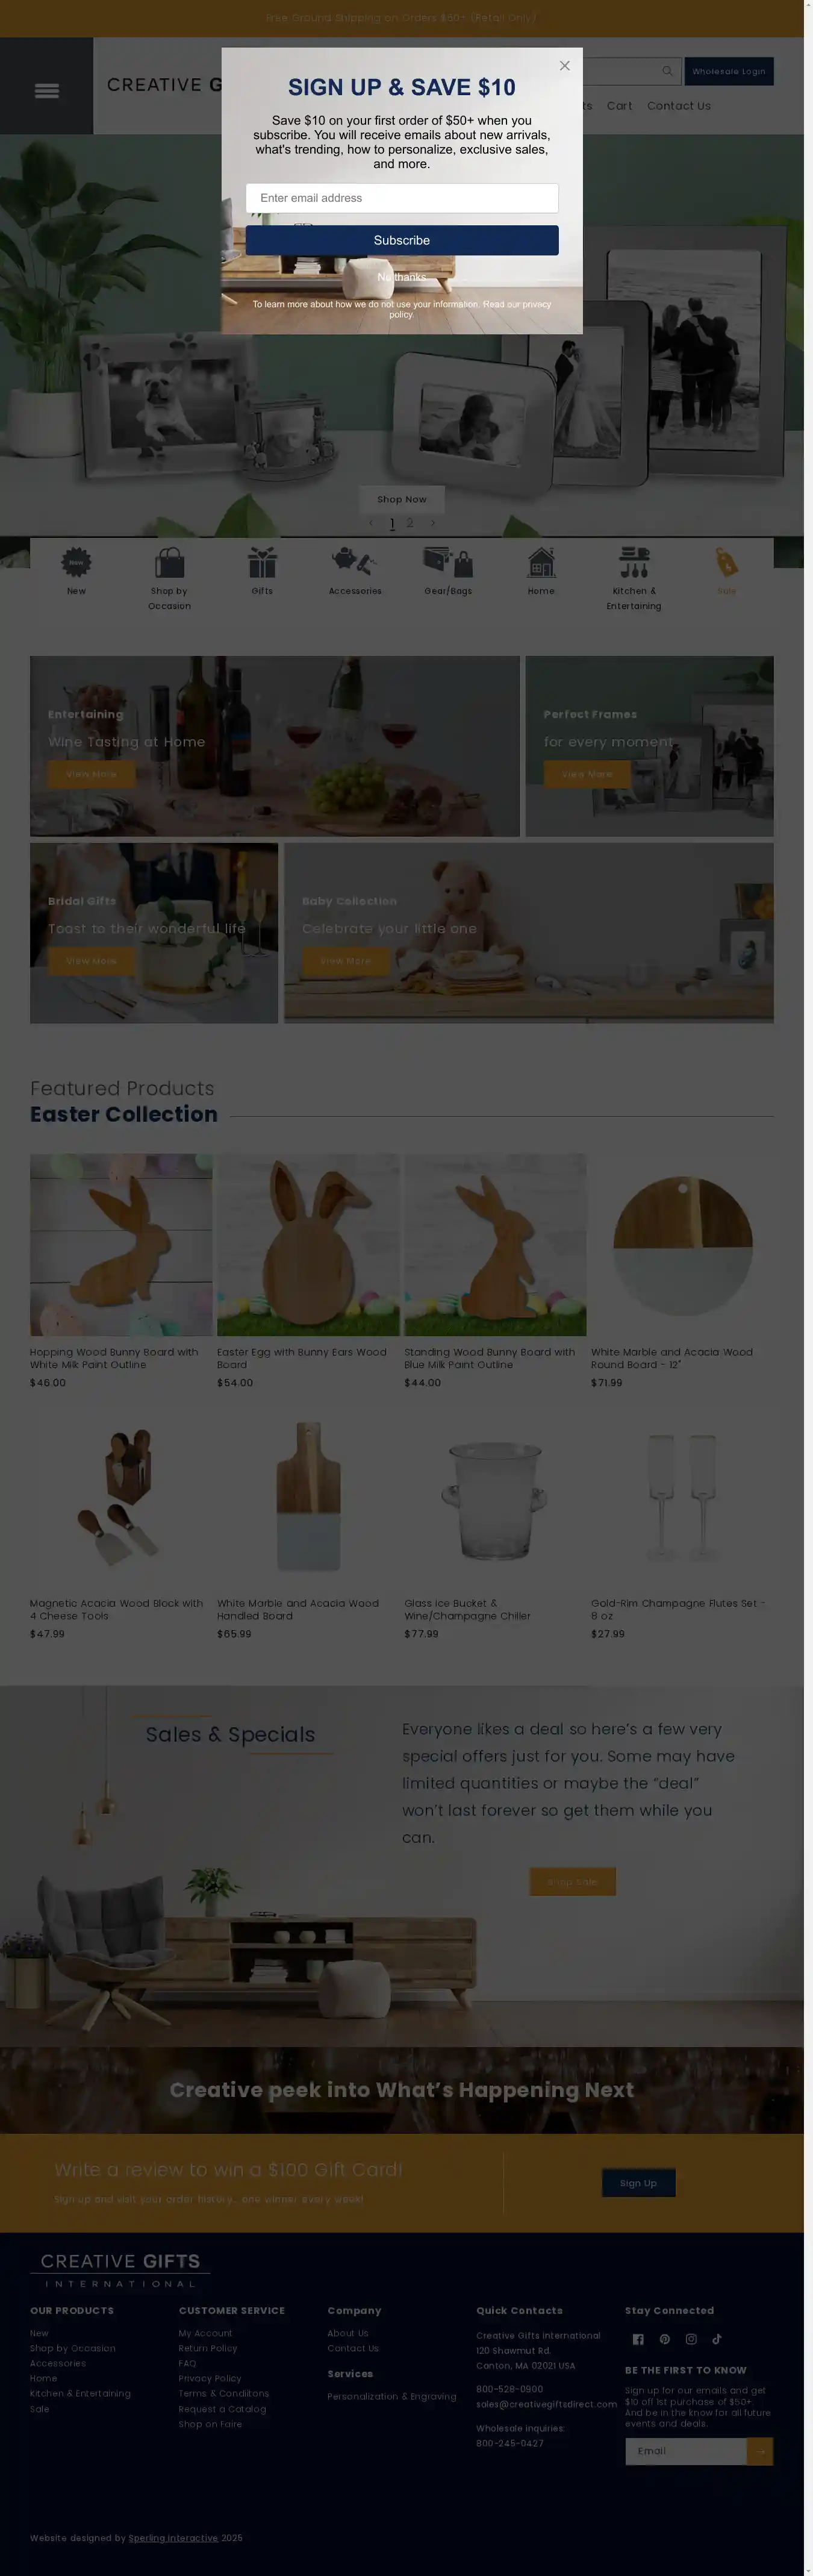Go to next slide arrow
813x2576 pixels.
tap(433, 523)
